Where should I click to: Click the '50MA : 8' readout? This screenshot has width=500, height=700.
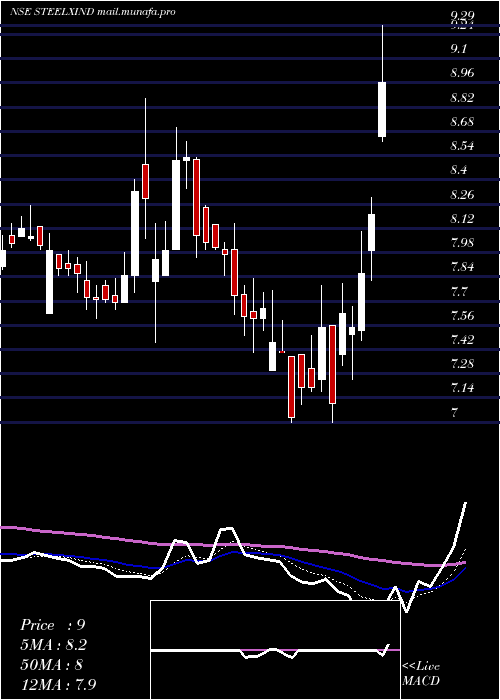51,665
